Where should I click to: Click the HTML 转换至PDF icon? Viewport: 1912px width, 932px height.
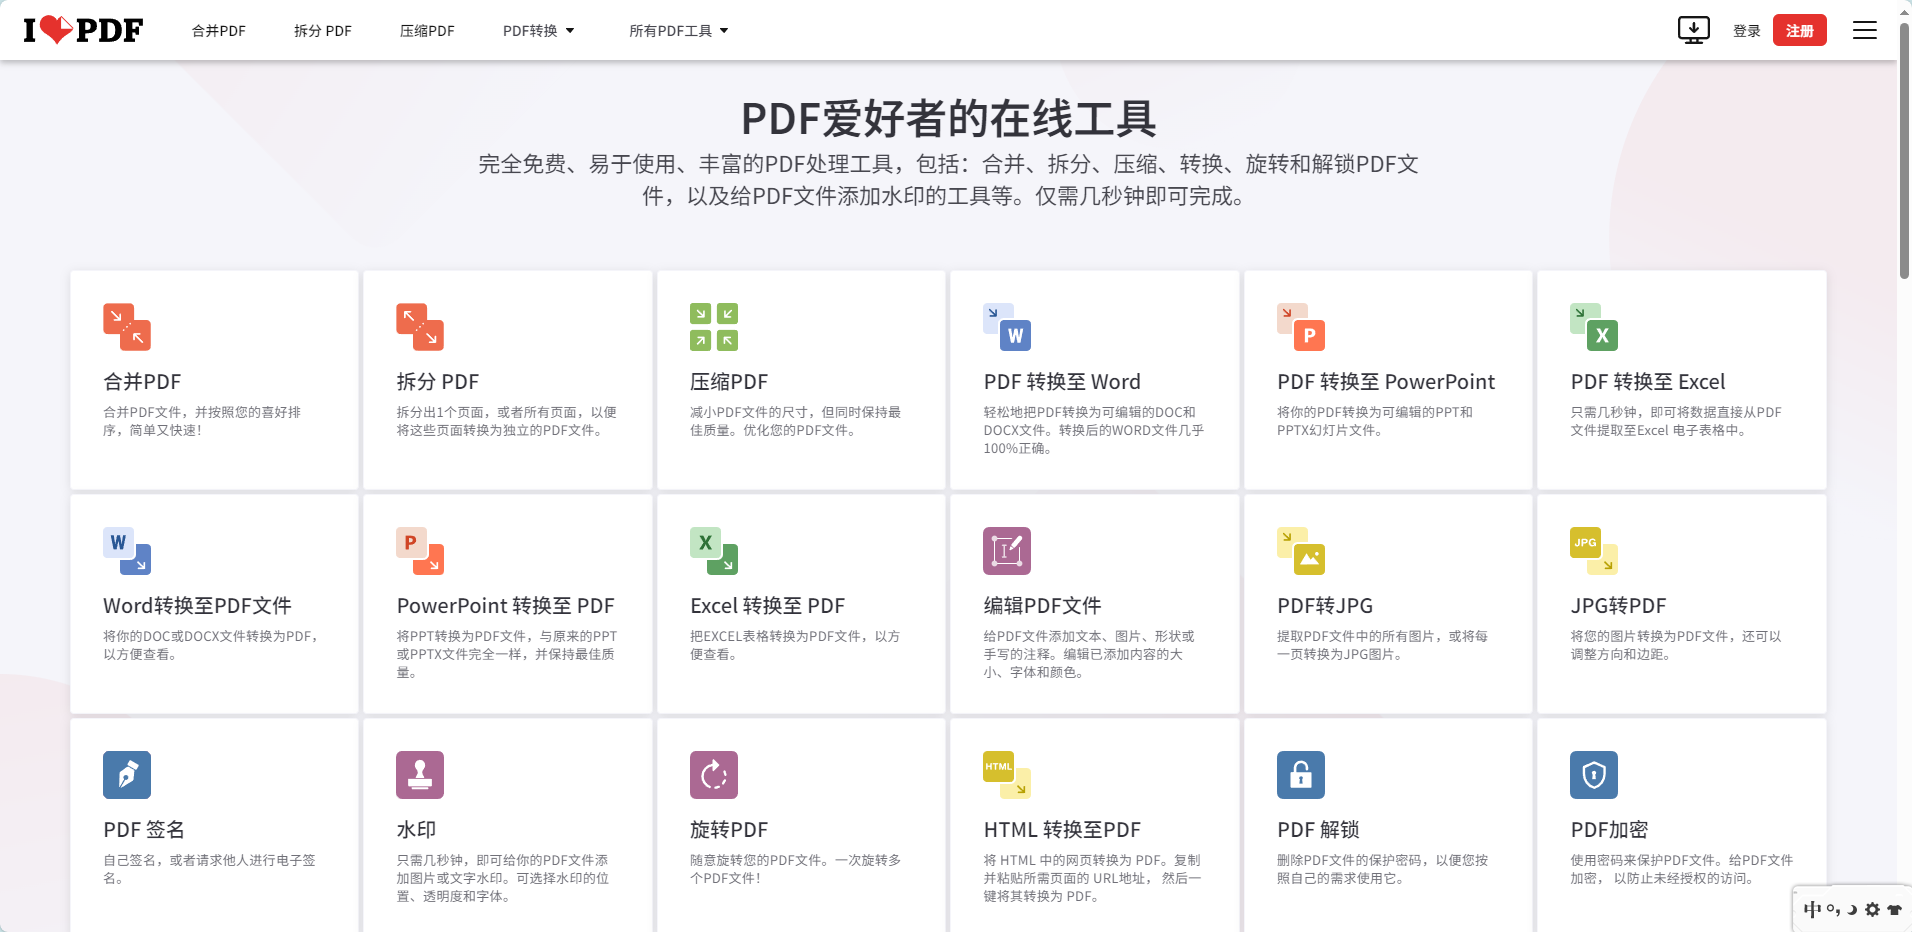1007,775
